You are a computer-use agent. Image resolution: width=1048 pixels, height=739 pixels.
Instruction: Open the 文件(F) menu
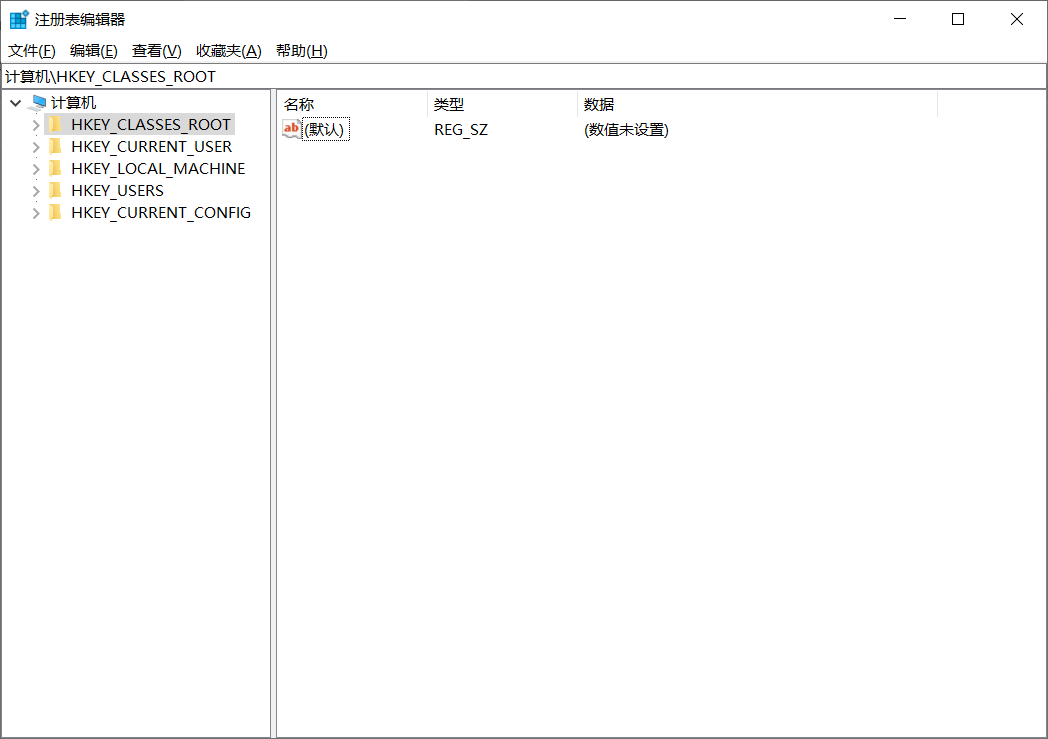(31, 51)
